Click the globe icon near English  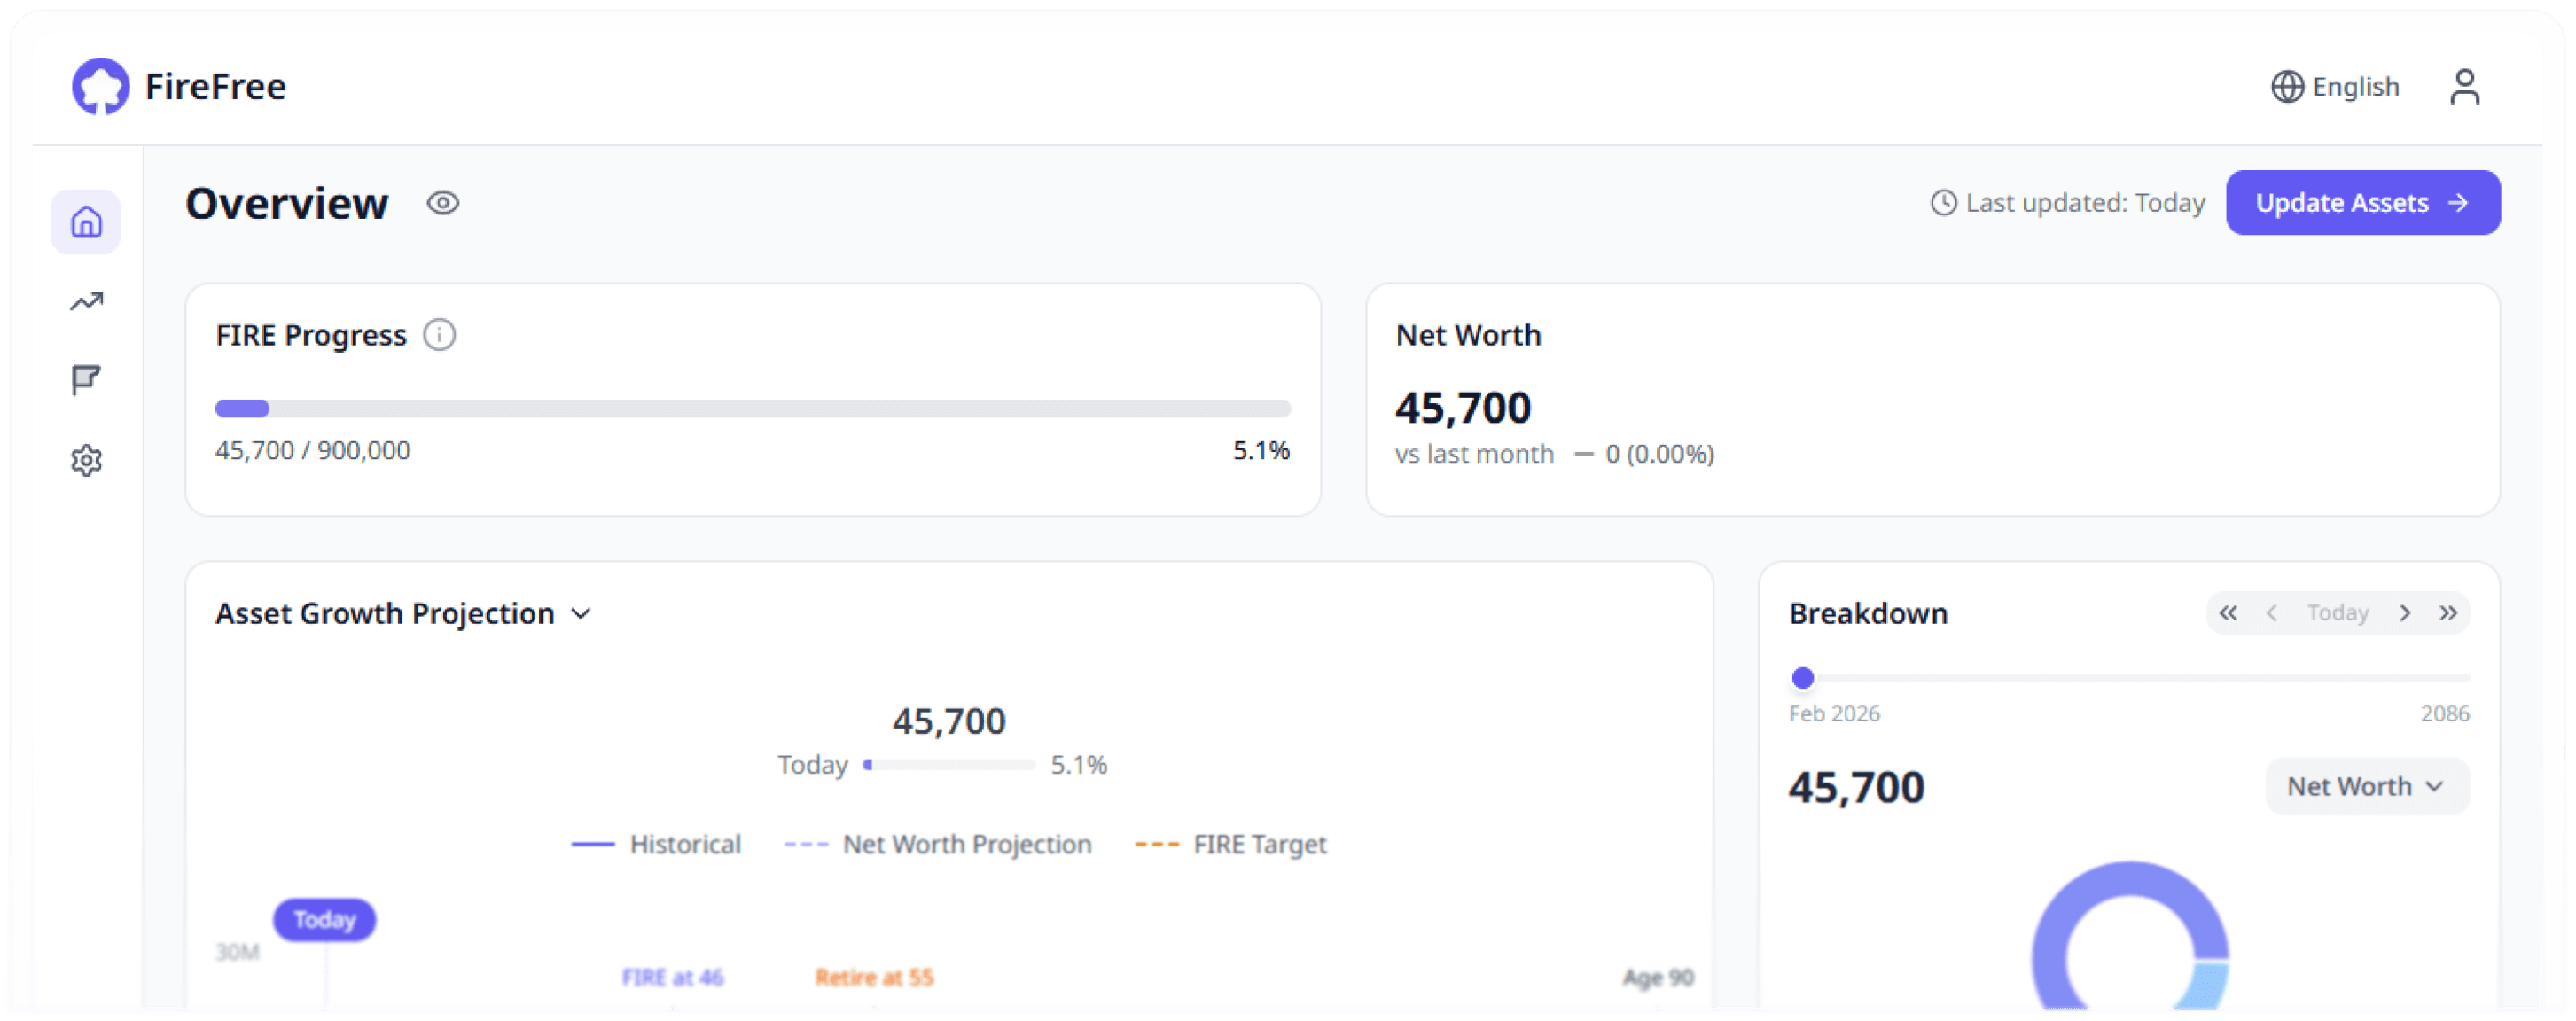pos(2289,87)
